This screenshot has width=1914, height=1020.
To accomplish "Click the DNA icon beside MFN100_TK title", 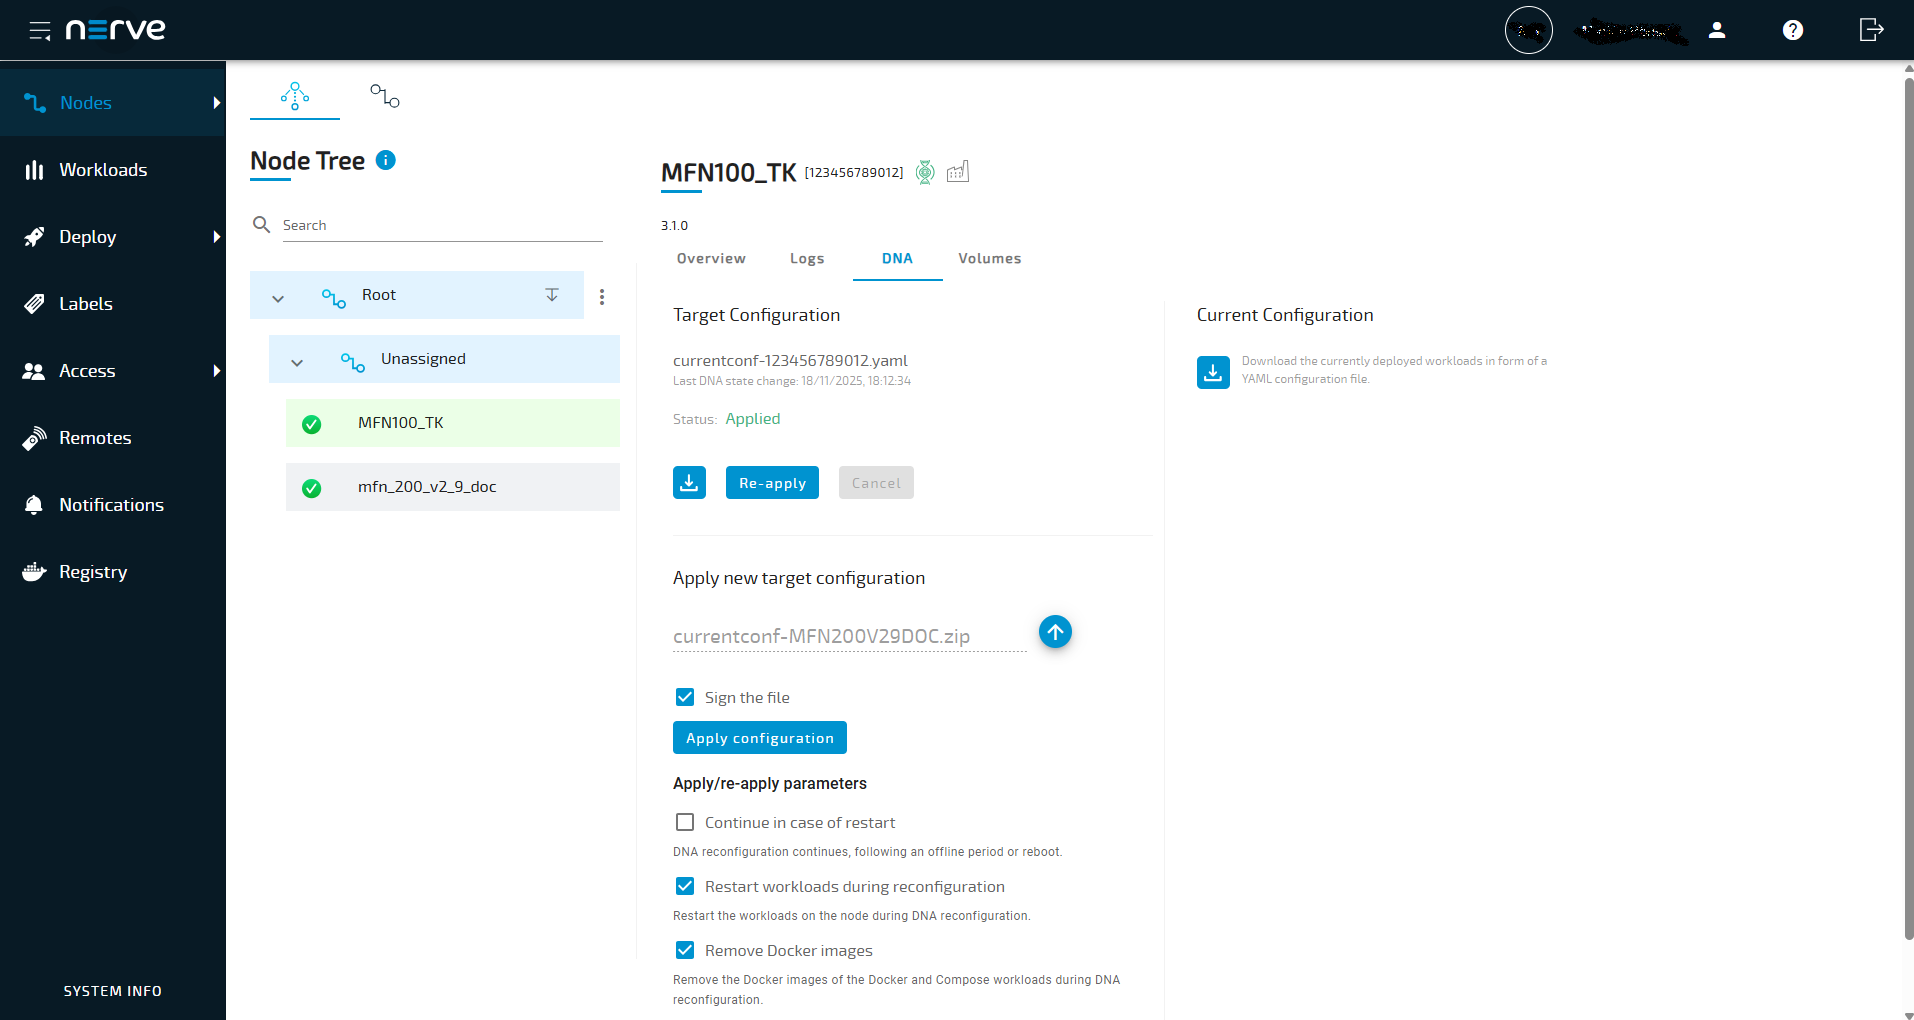I will point(925,172).
